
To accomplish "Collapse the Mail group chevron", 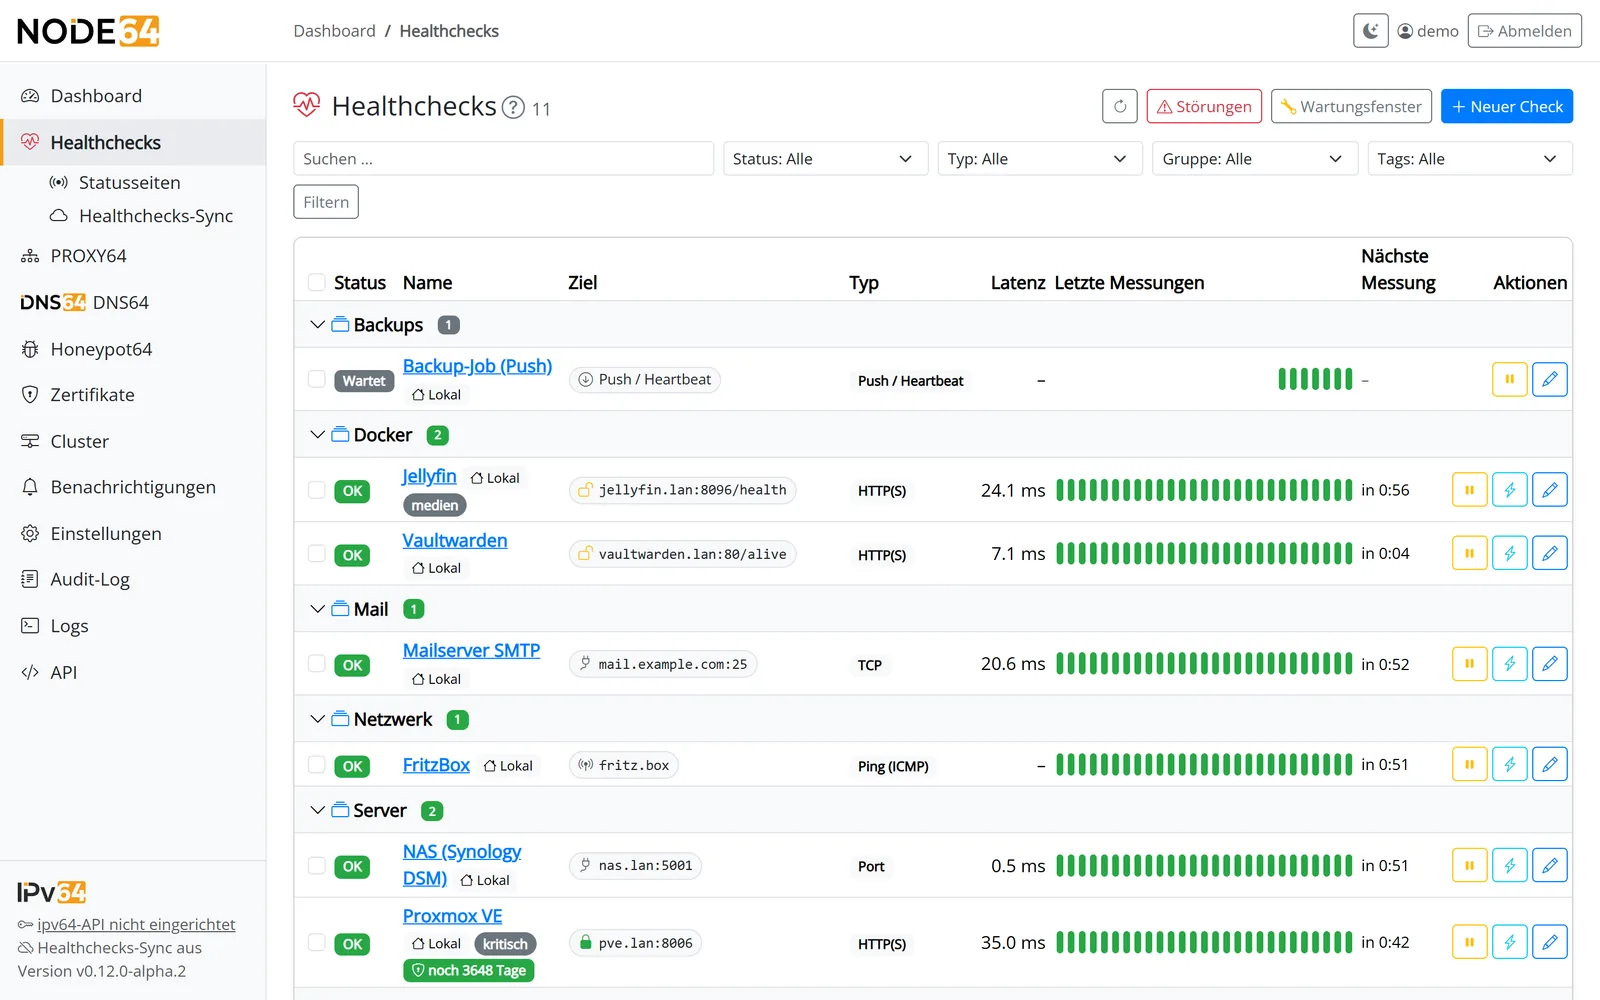I will pos(317,609).
